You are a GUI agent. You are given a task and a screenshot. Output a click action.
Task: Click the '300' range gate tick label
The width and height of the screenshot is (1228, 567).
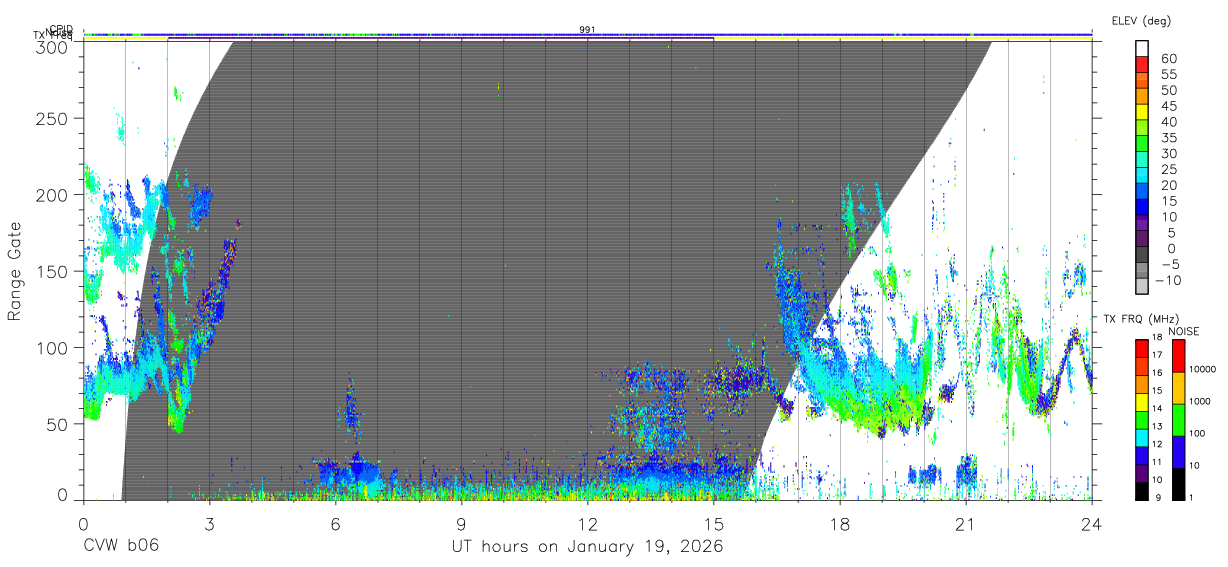pyautogui.click(x=52, y=46)
